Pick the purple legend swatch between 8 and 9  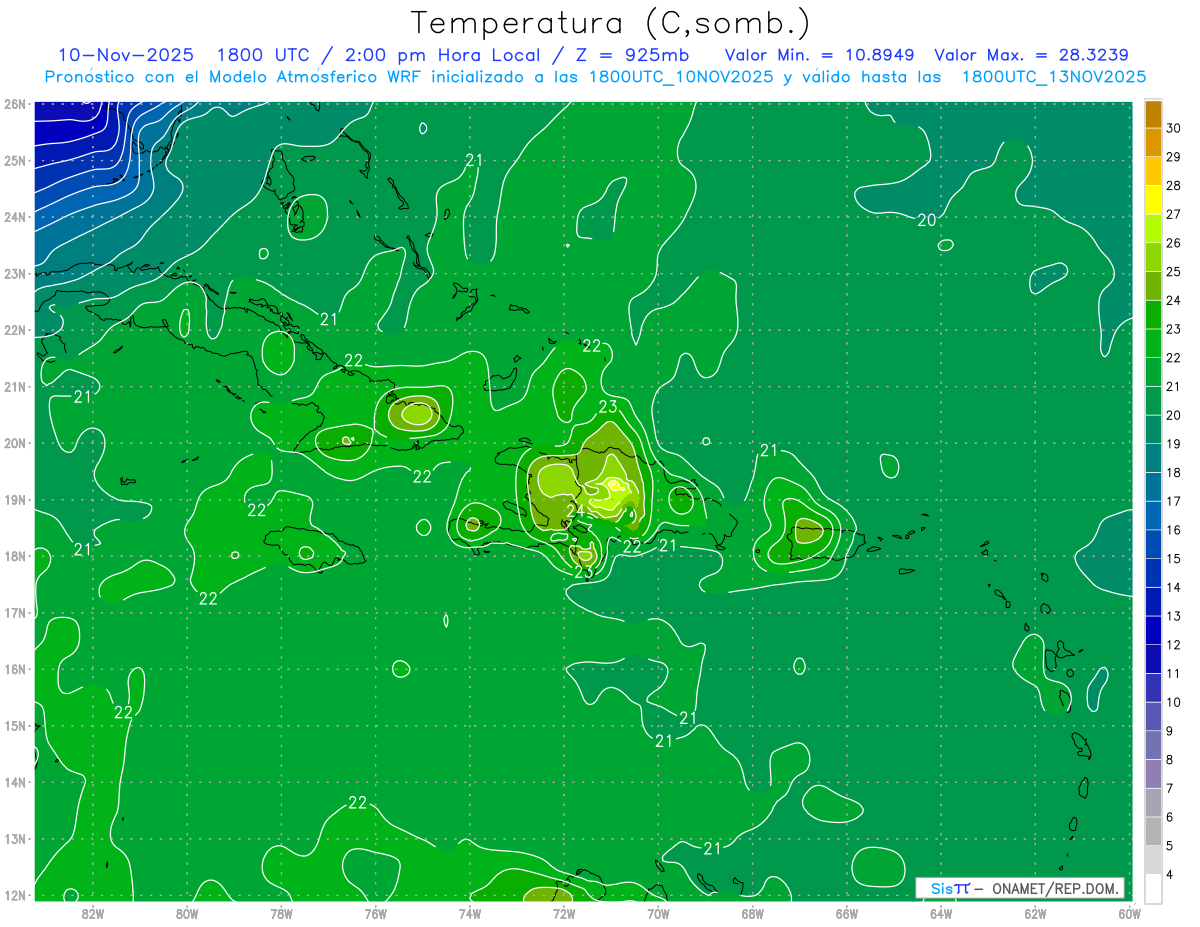pos(1153,745)
